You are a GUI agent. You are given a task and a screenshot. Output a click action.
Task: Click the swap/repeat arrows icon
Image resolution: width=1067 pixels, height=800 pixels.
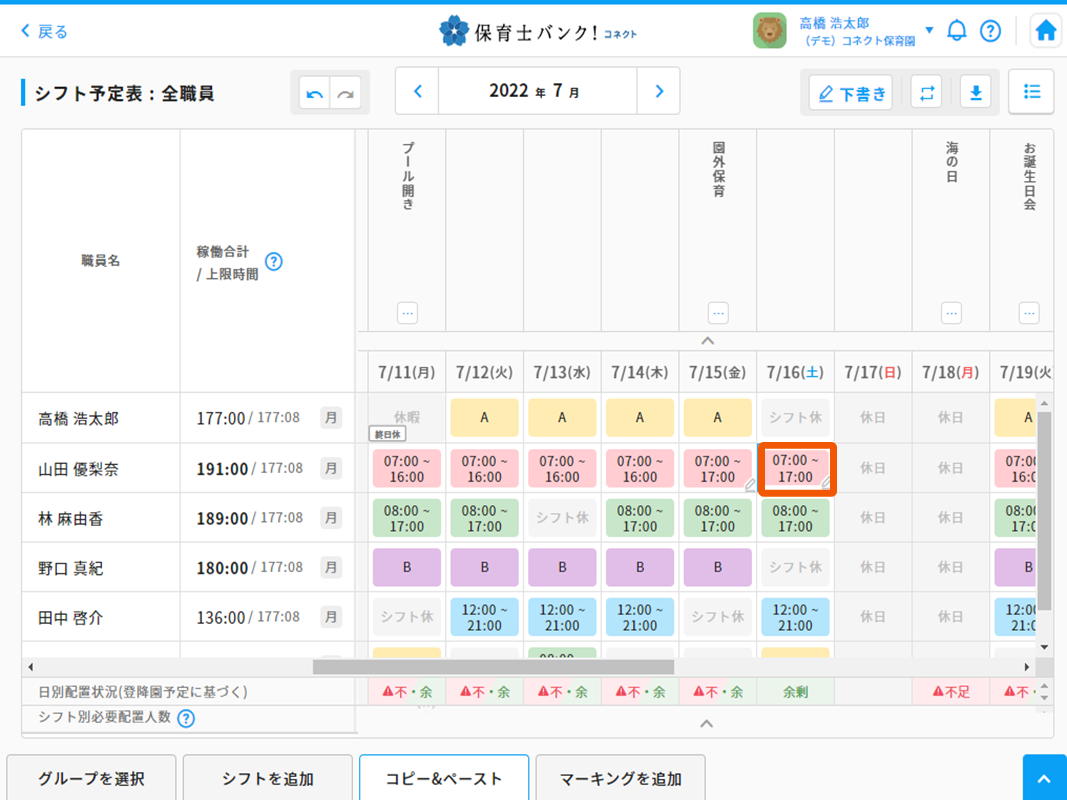coord(926,93)
